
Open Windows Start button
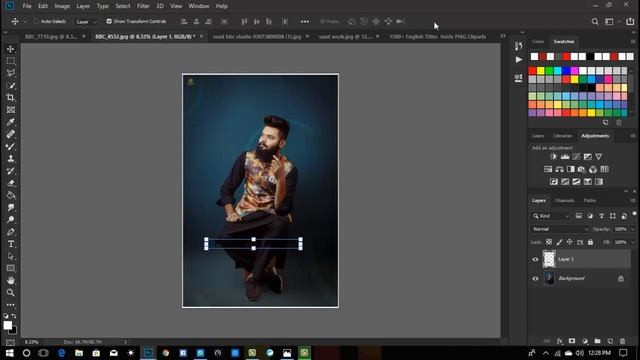[9, 353]
